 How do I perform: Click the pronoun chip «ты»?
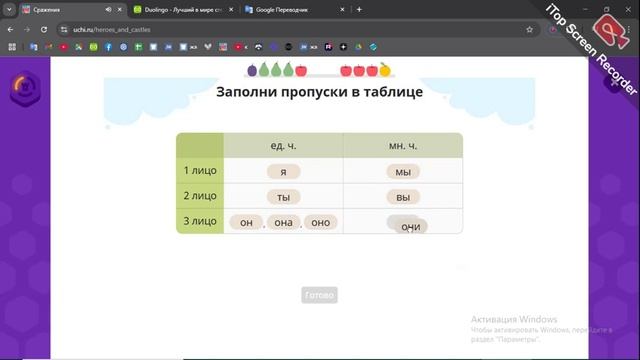[x=284, y=197]
